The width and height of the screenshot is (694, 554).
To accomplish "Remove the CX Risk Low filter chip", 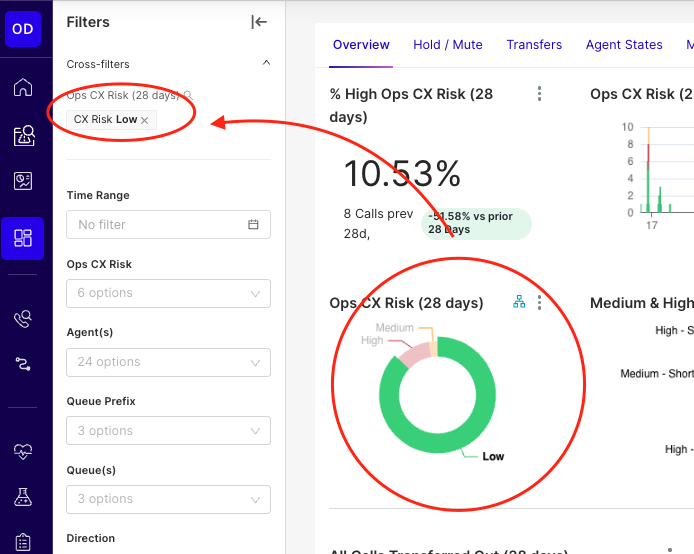I will [144, 120].
